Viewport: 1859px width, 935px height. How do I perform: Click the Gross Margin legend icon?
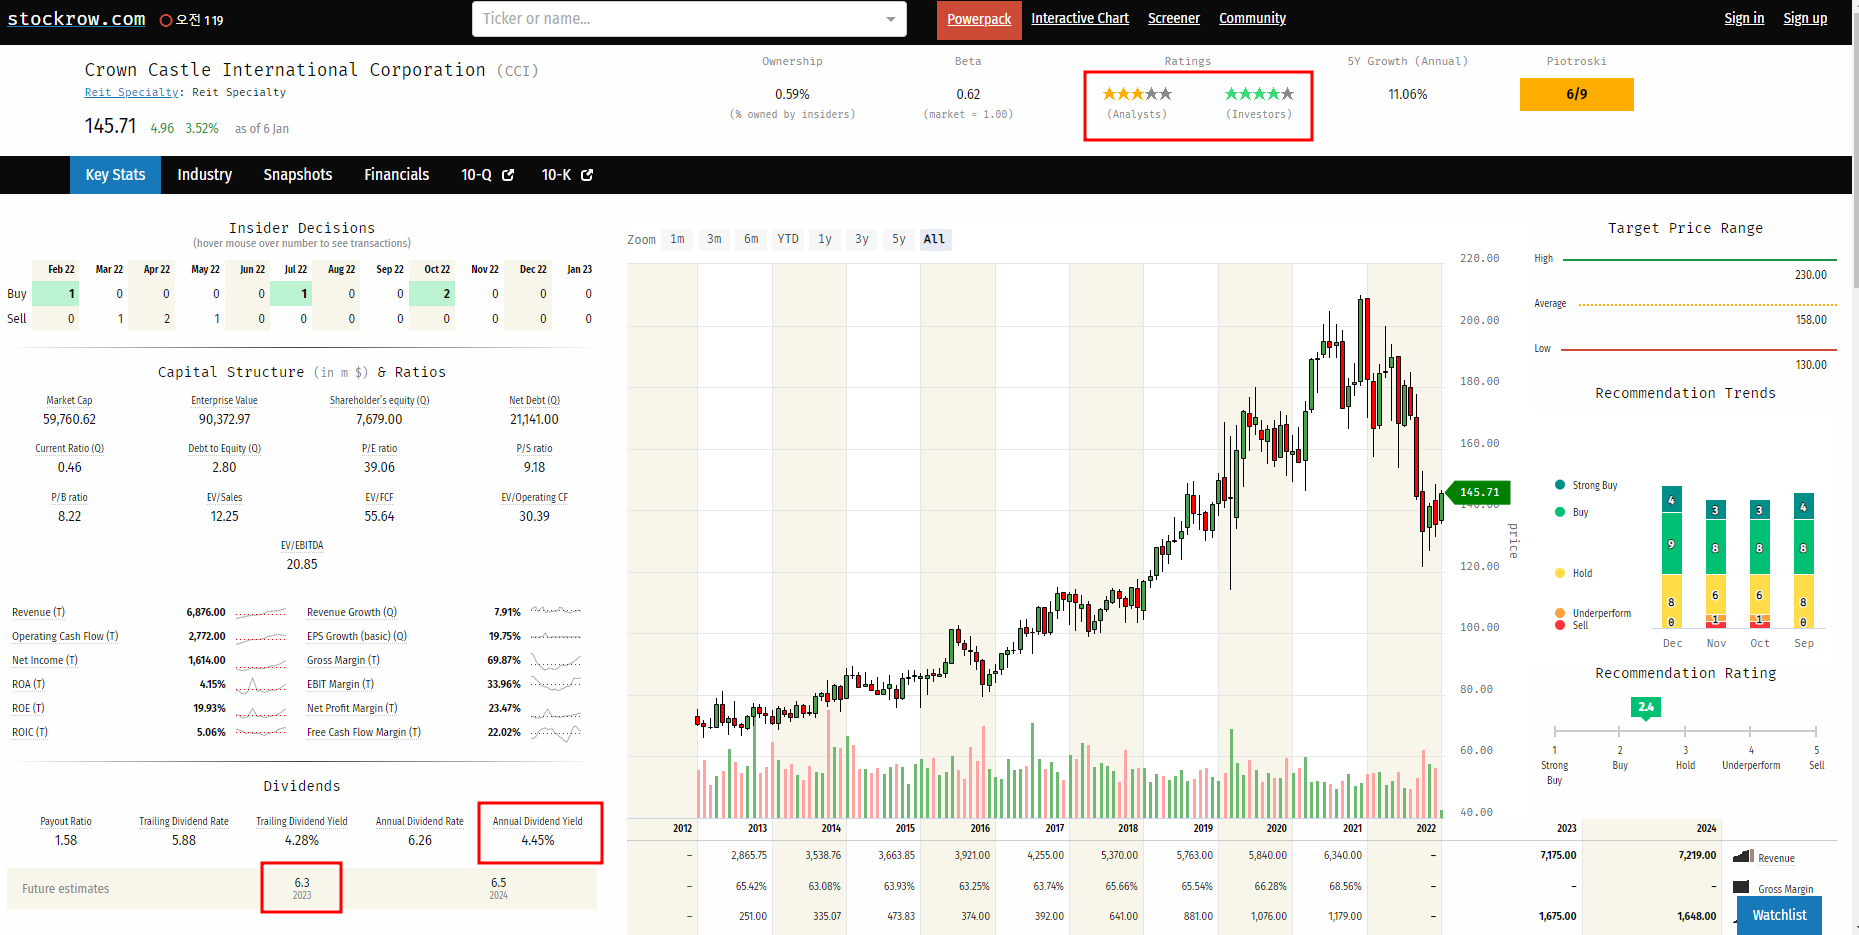[1741, 887]
